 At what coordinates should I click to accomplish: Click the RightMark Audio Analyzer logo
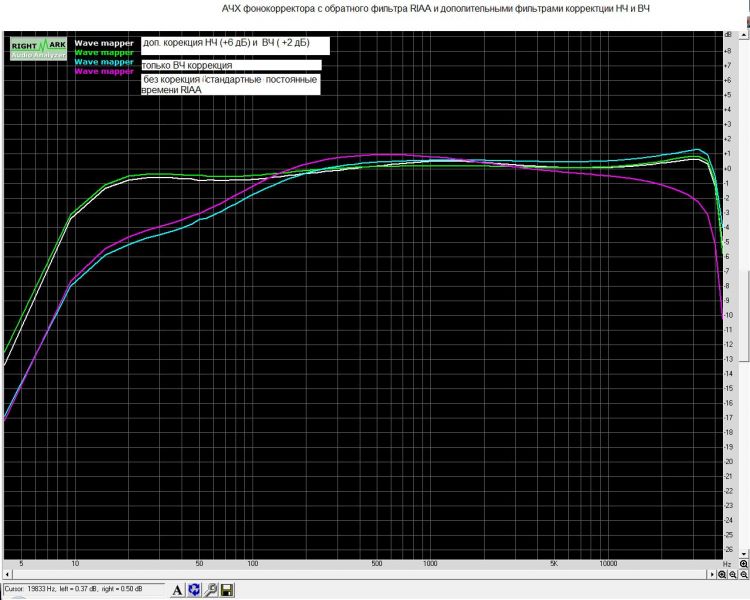tap(38, 49)
